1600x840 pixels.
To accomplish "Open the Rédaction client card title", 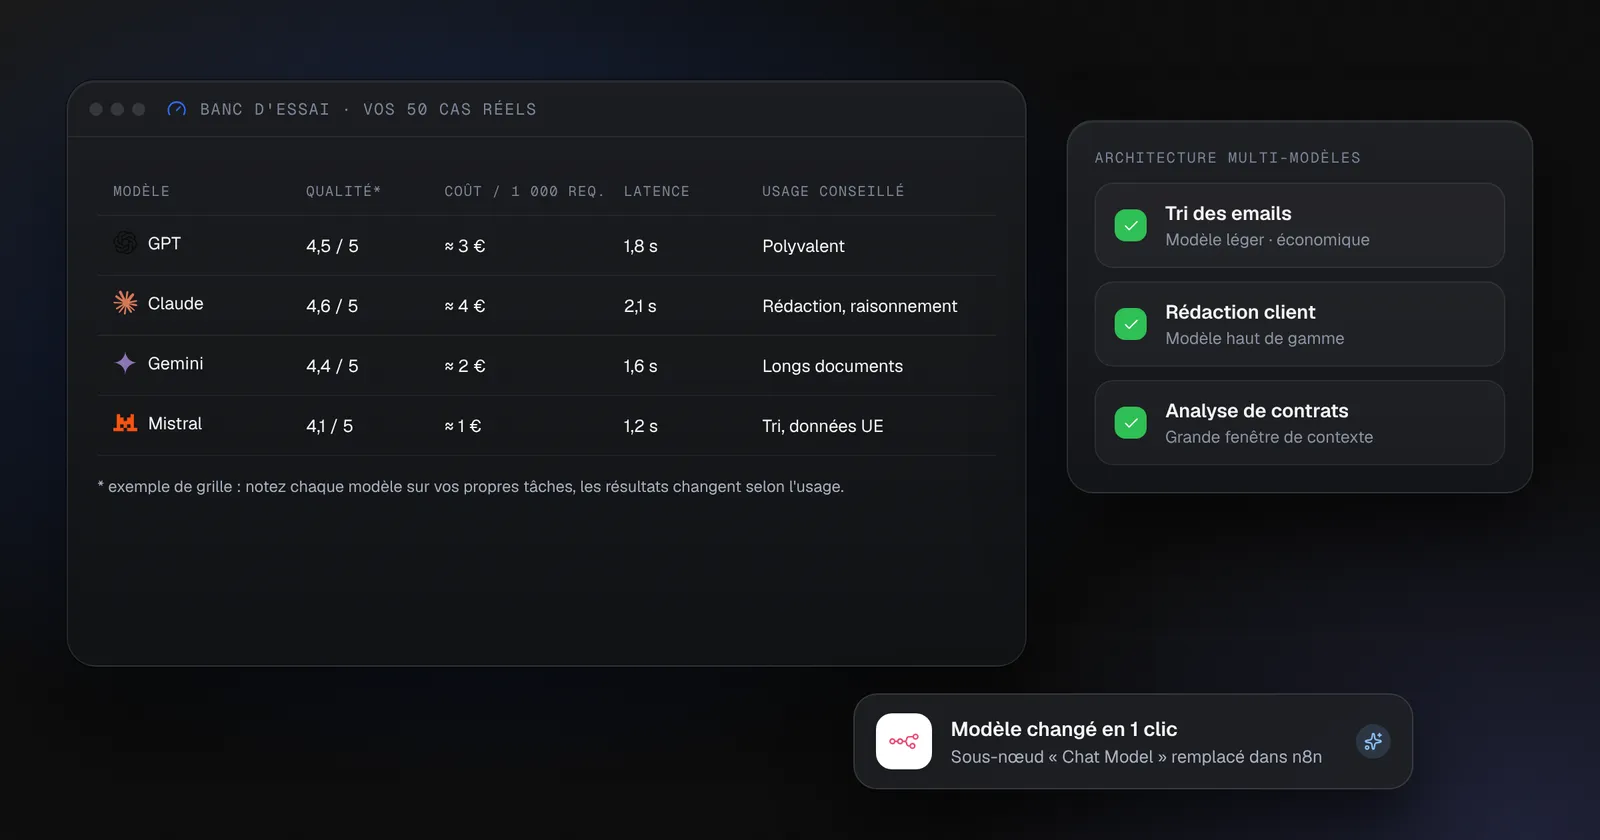I will point(1240,312).
